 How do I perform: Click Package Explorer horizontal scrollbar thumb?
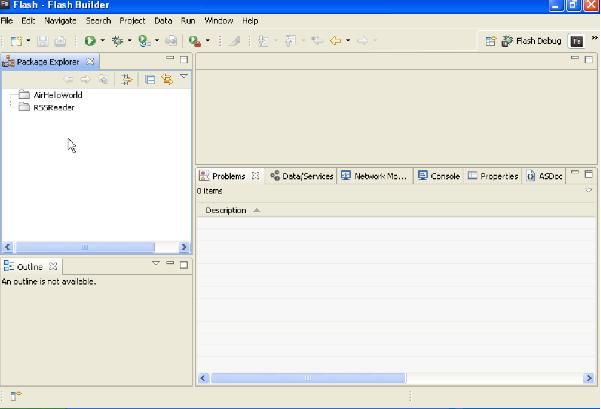pyautogui.click(x=85, y=247)
